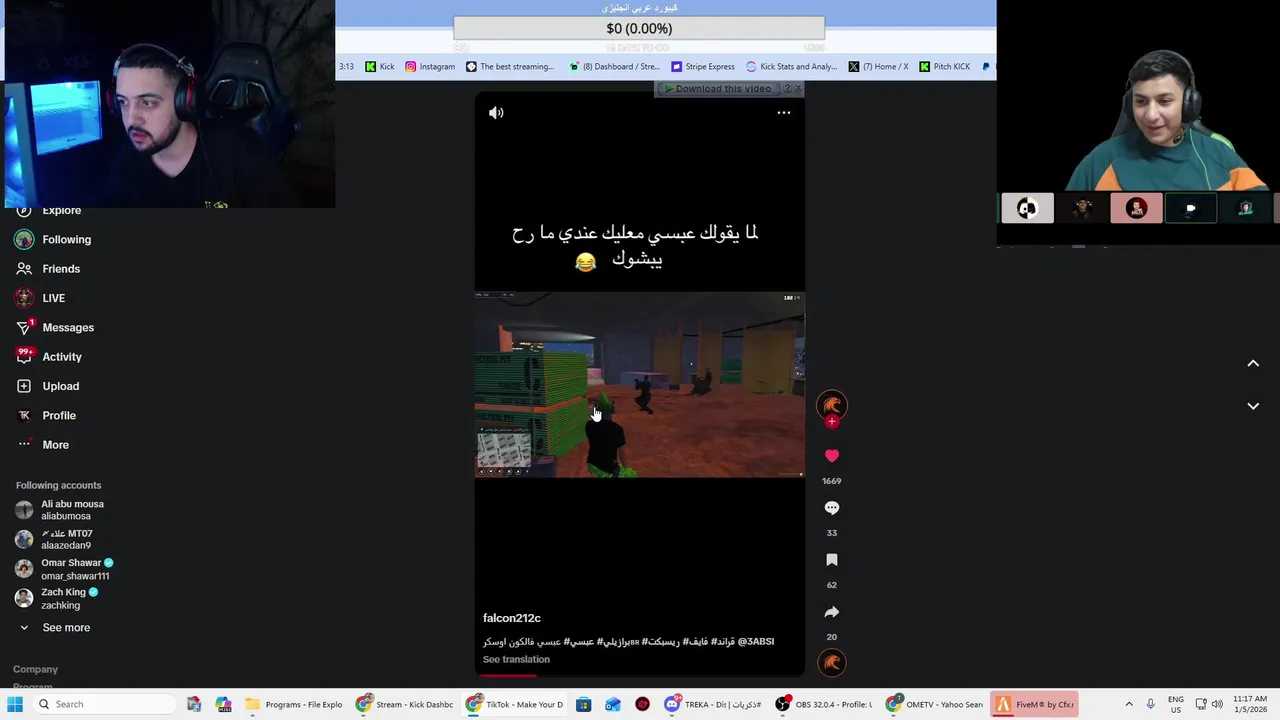
Task: Click See translation under caption
Action: coord(516,660)
